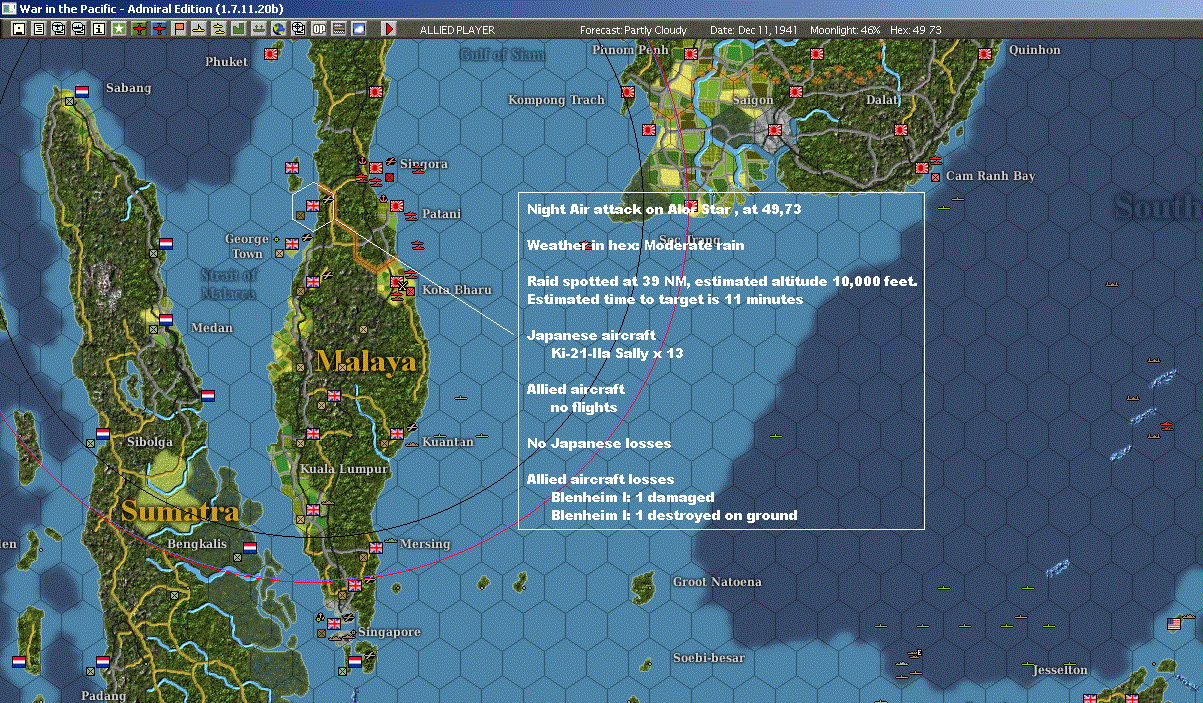Select the Dutch flag base near Sibolga
The height and width of the screenshot is (703, 1203).
point(102,434)
